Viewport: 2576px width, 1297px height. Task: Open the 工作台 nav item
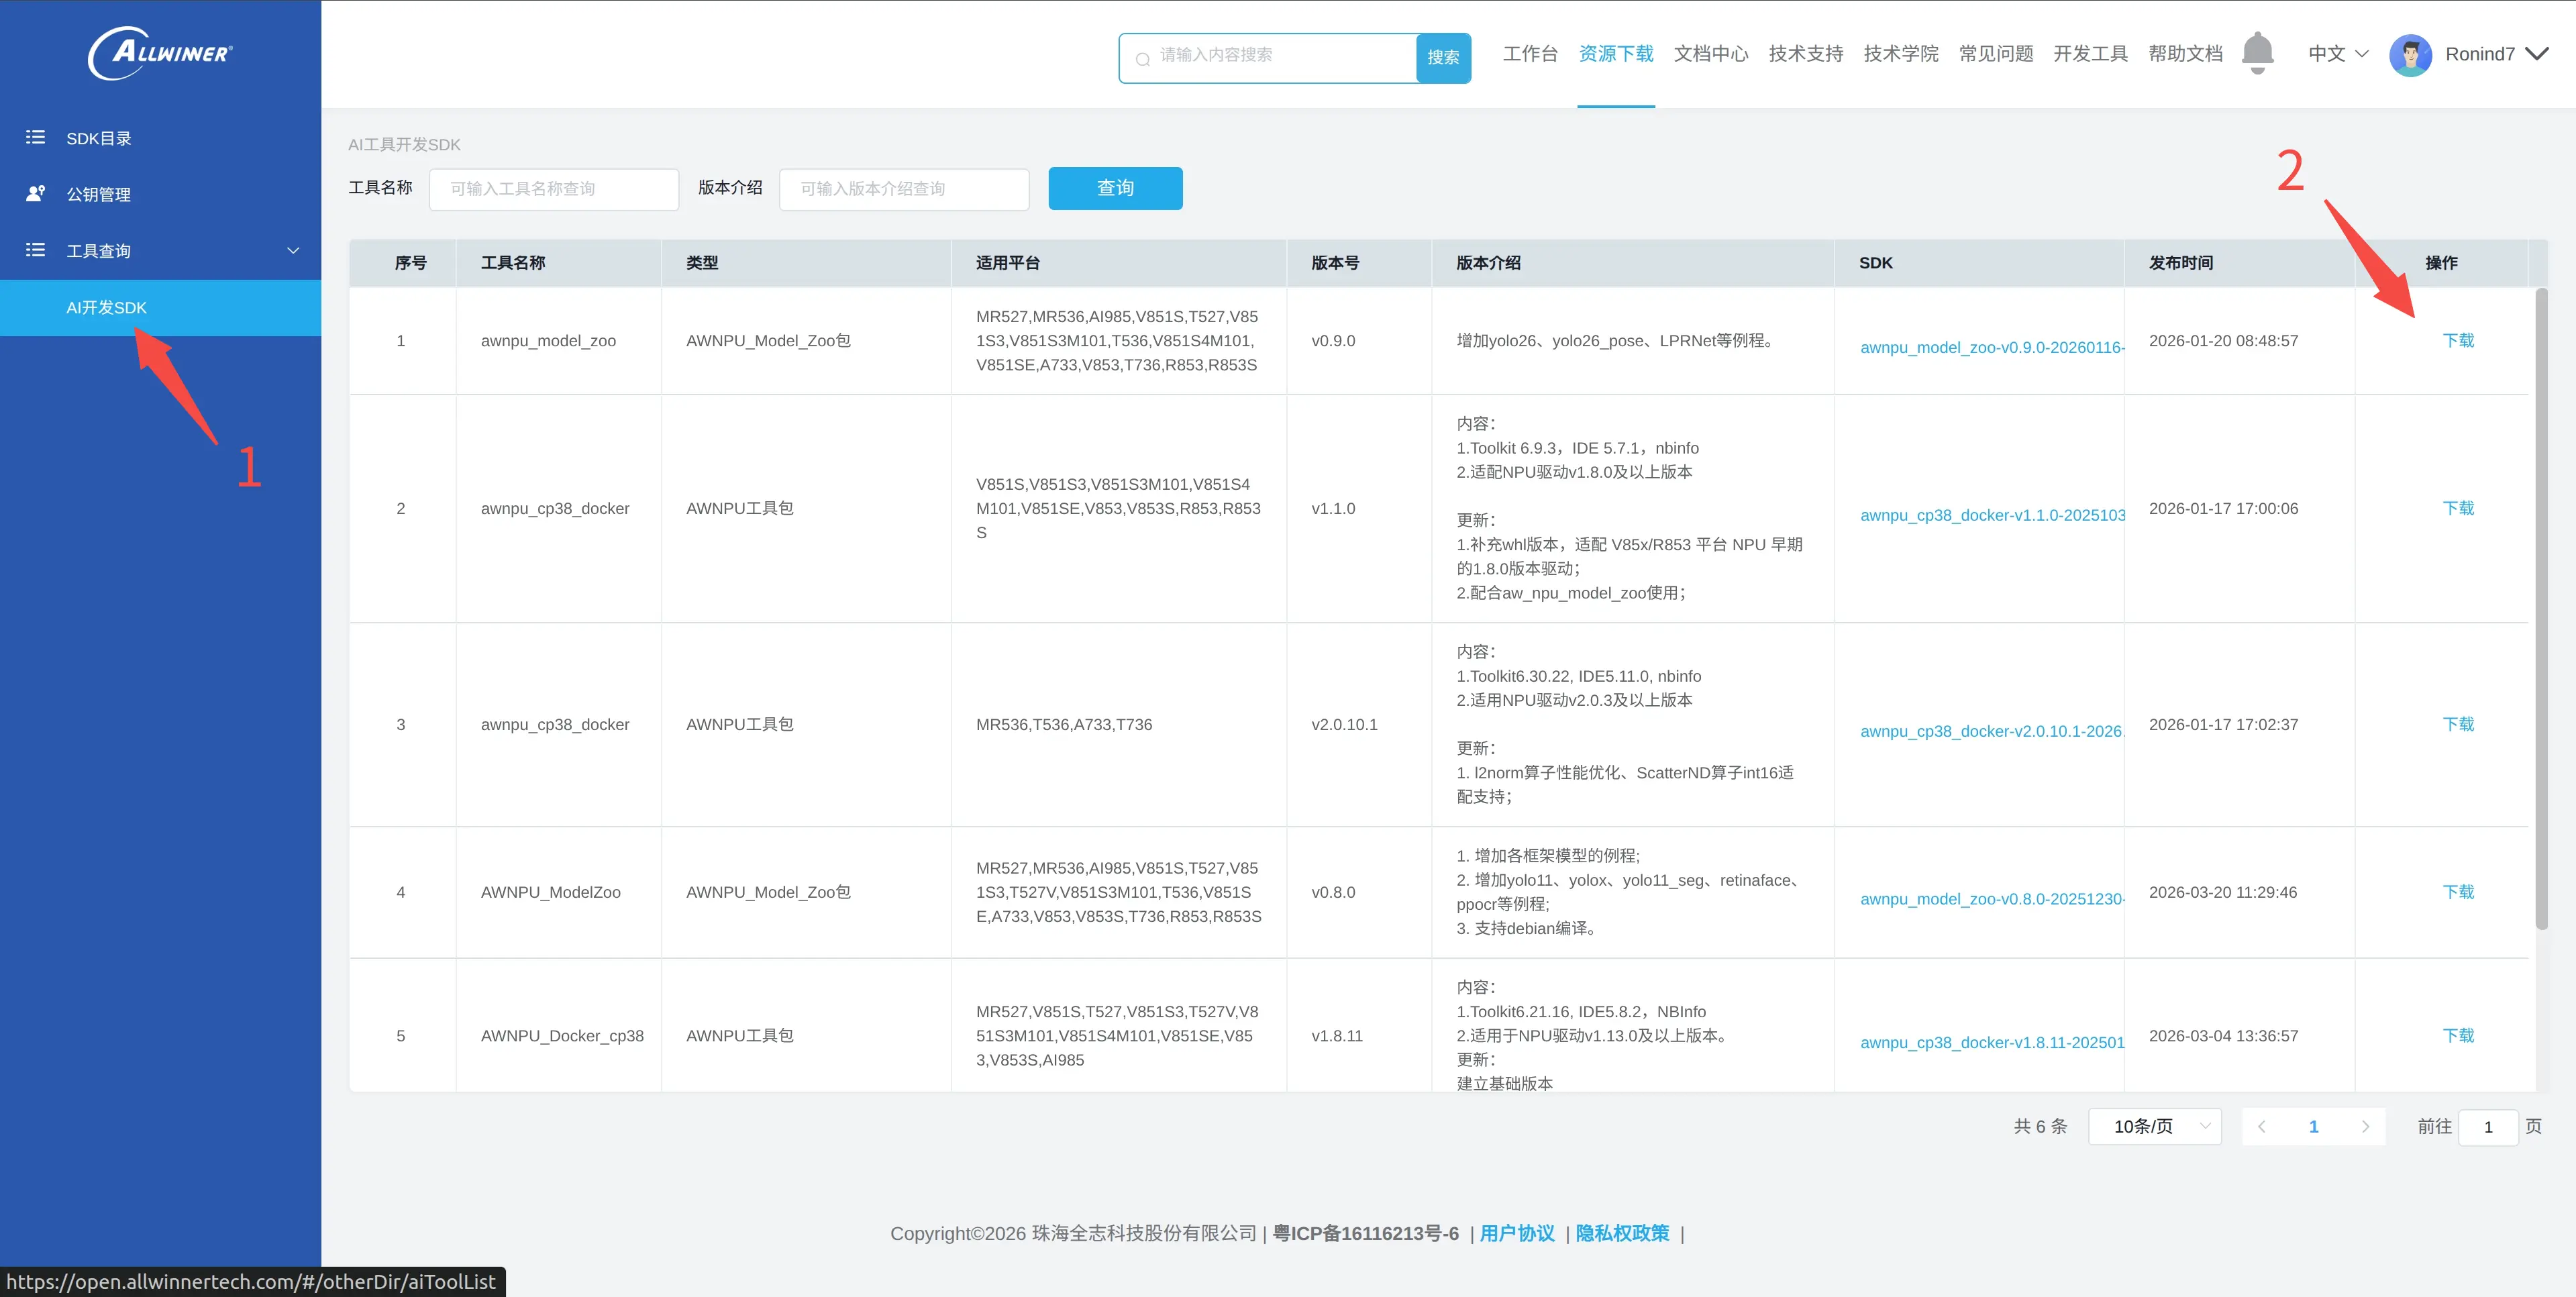(1530, 54)
